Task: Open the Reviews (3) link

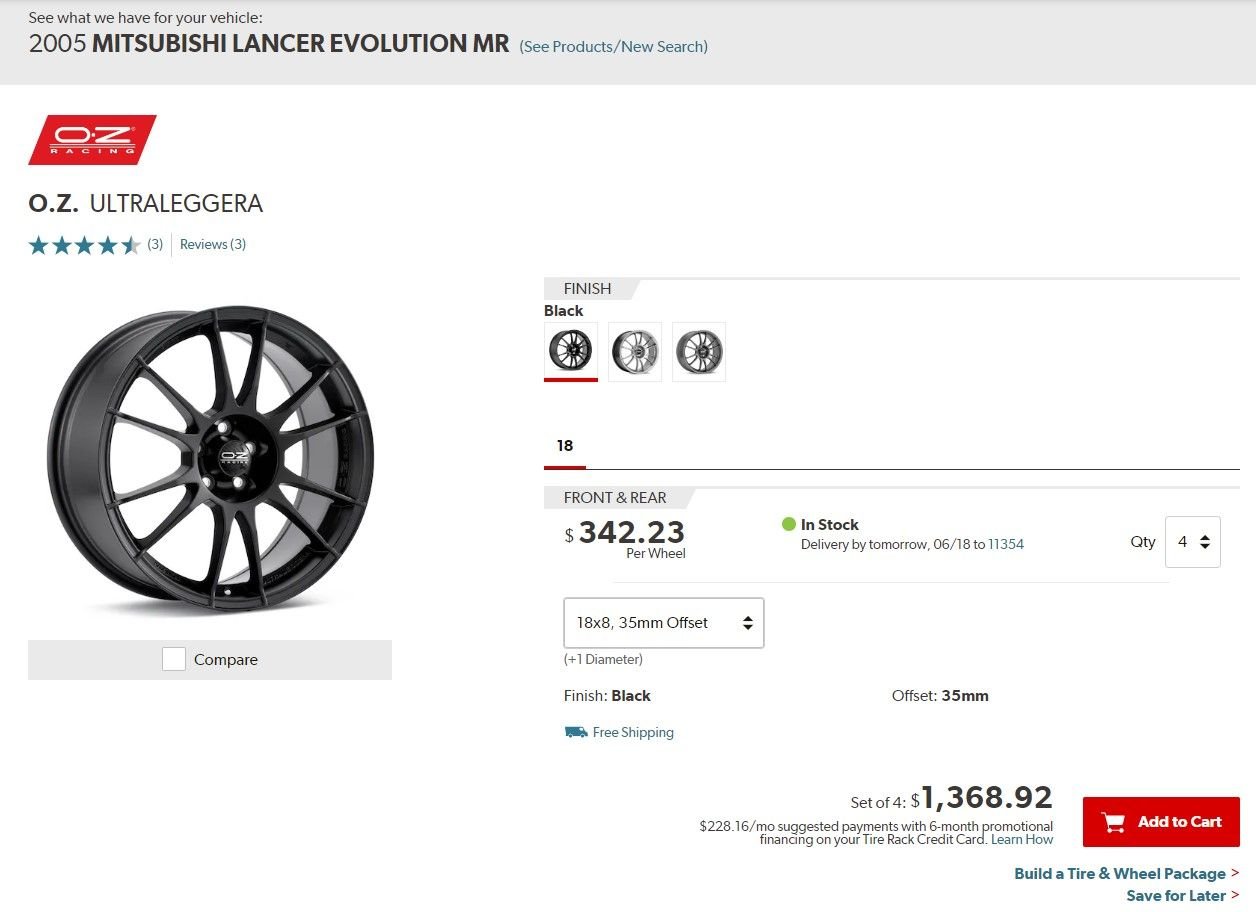Action: (x=212, y=244)
